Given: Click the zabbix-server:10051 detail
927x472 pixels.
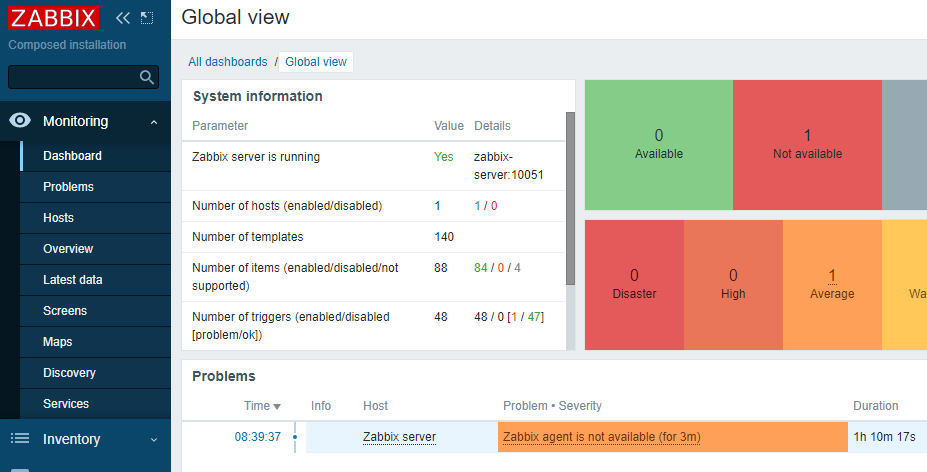Looking at the screenshot, I should tap(508, 166).
